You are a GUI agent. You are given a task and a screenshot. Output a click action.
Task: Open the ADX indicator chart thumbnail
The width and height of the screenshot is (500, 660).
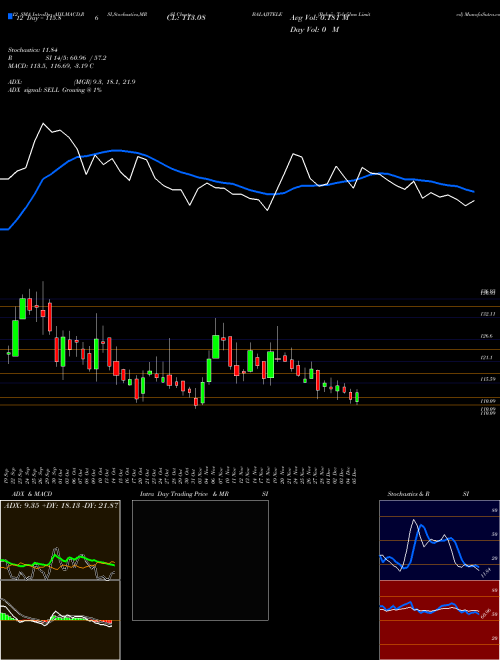coord(60,540)
